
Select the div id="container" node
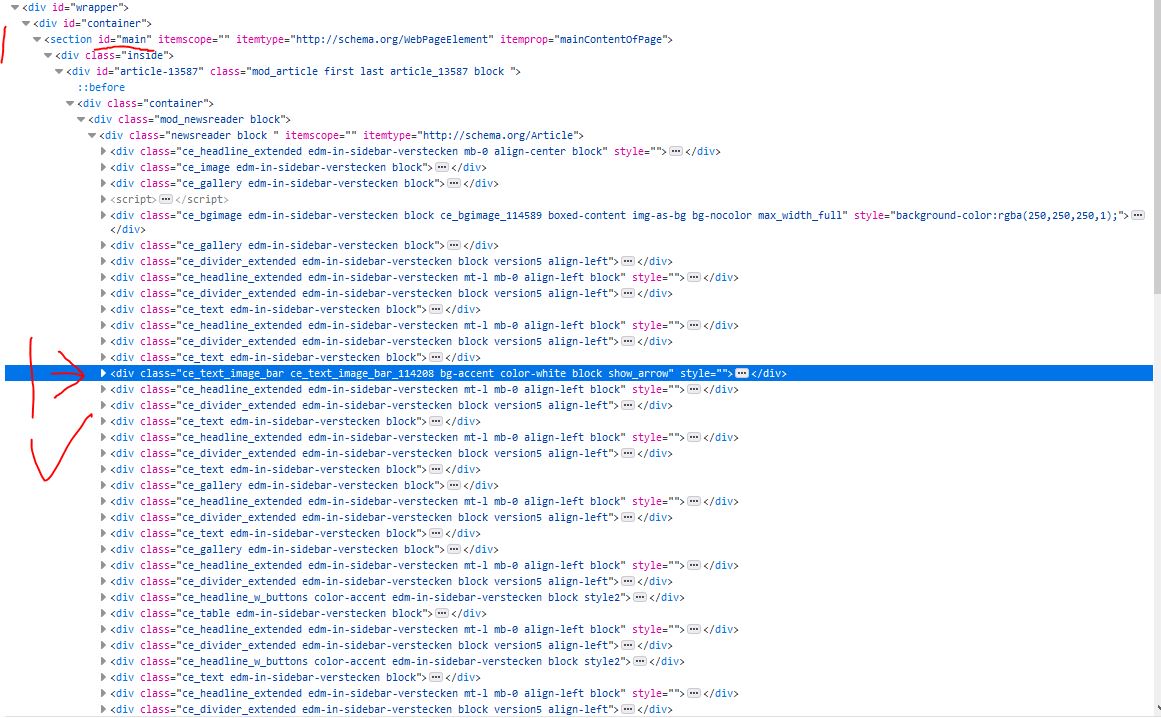coord(92,24)
